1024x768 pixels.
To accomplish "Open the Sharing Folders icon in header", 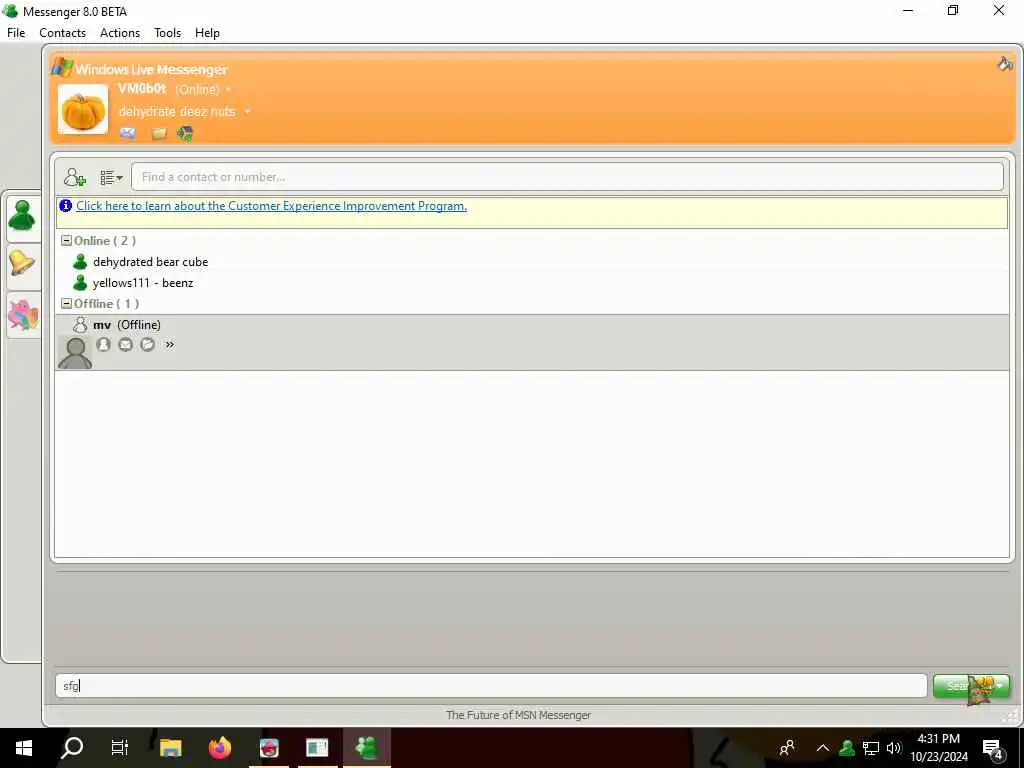I will (x=159, y=134).
